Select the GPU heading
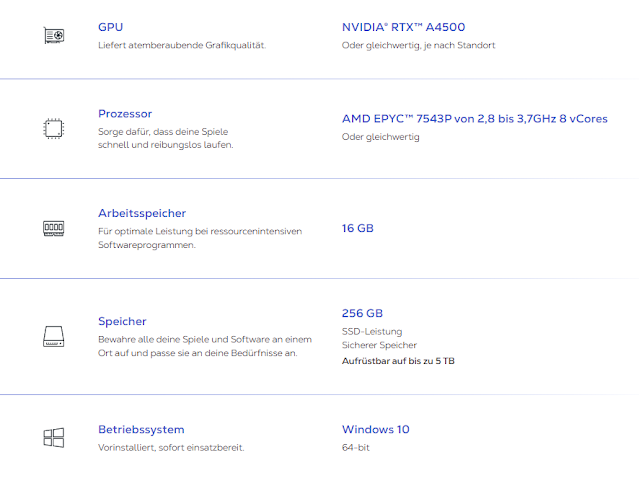 [110, 27]
